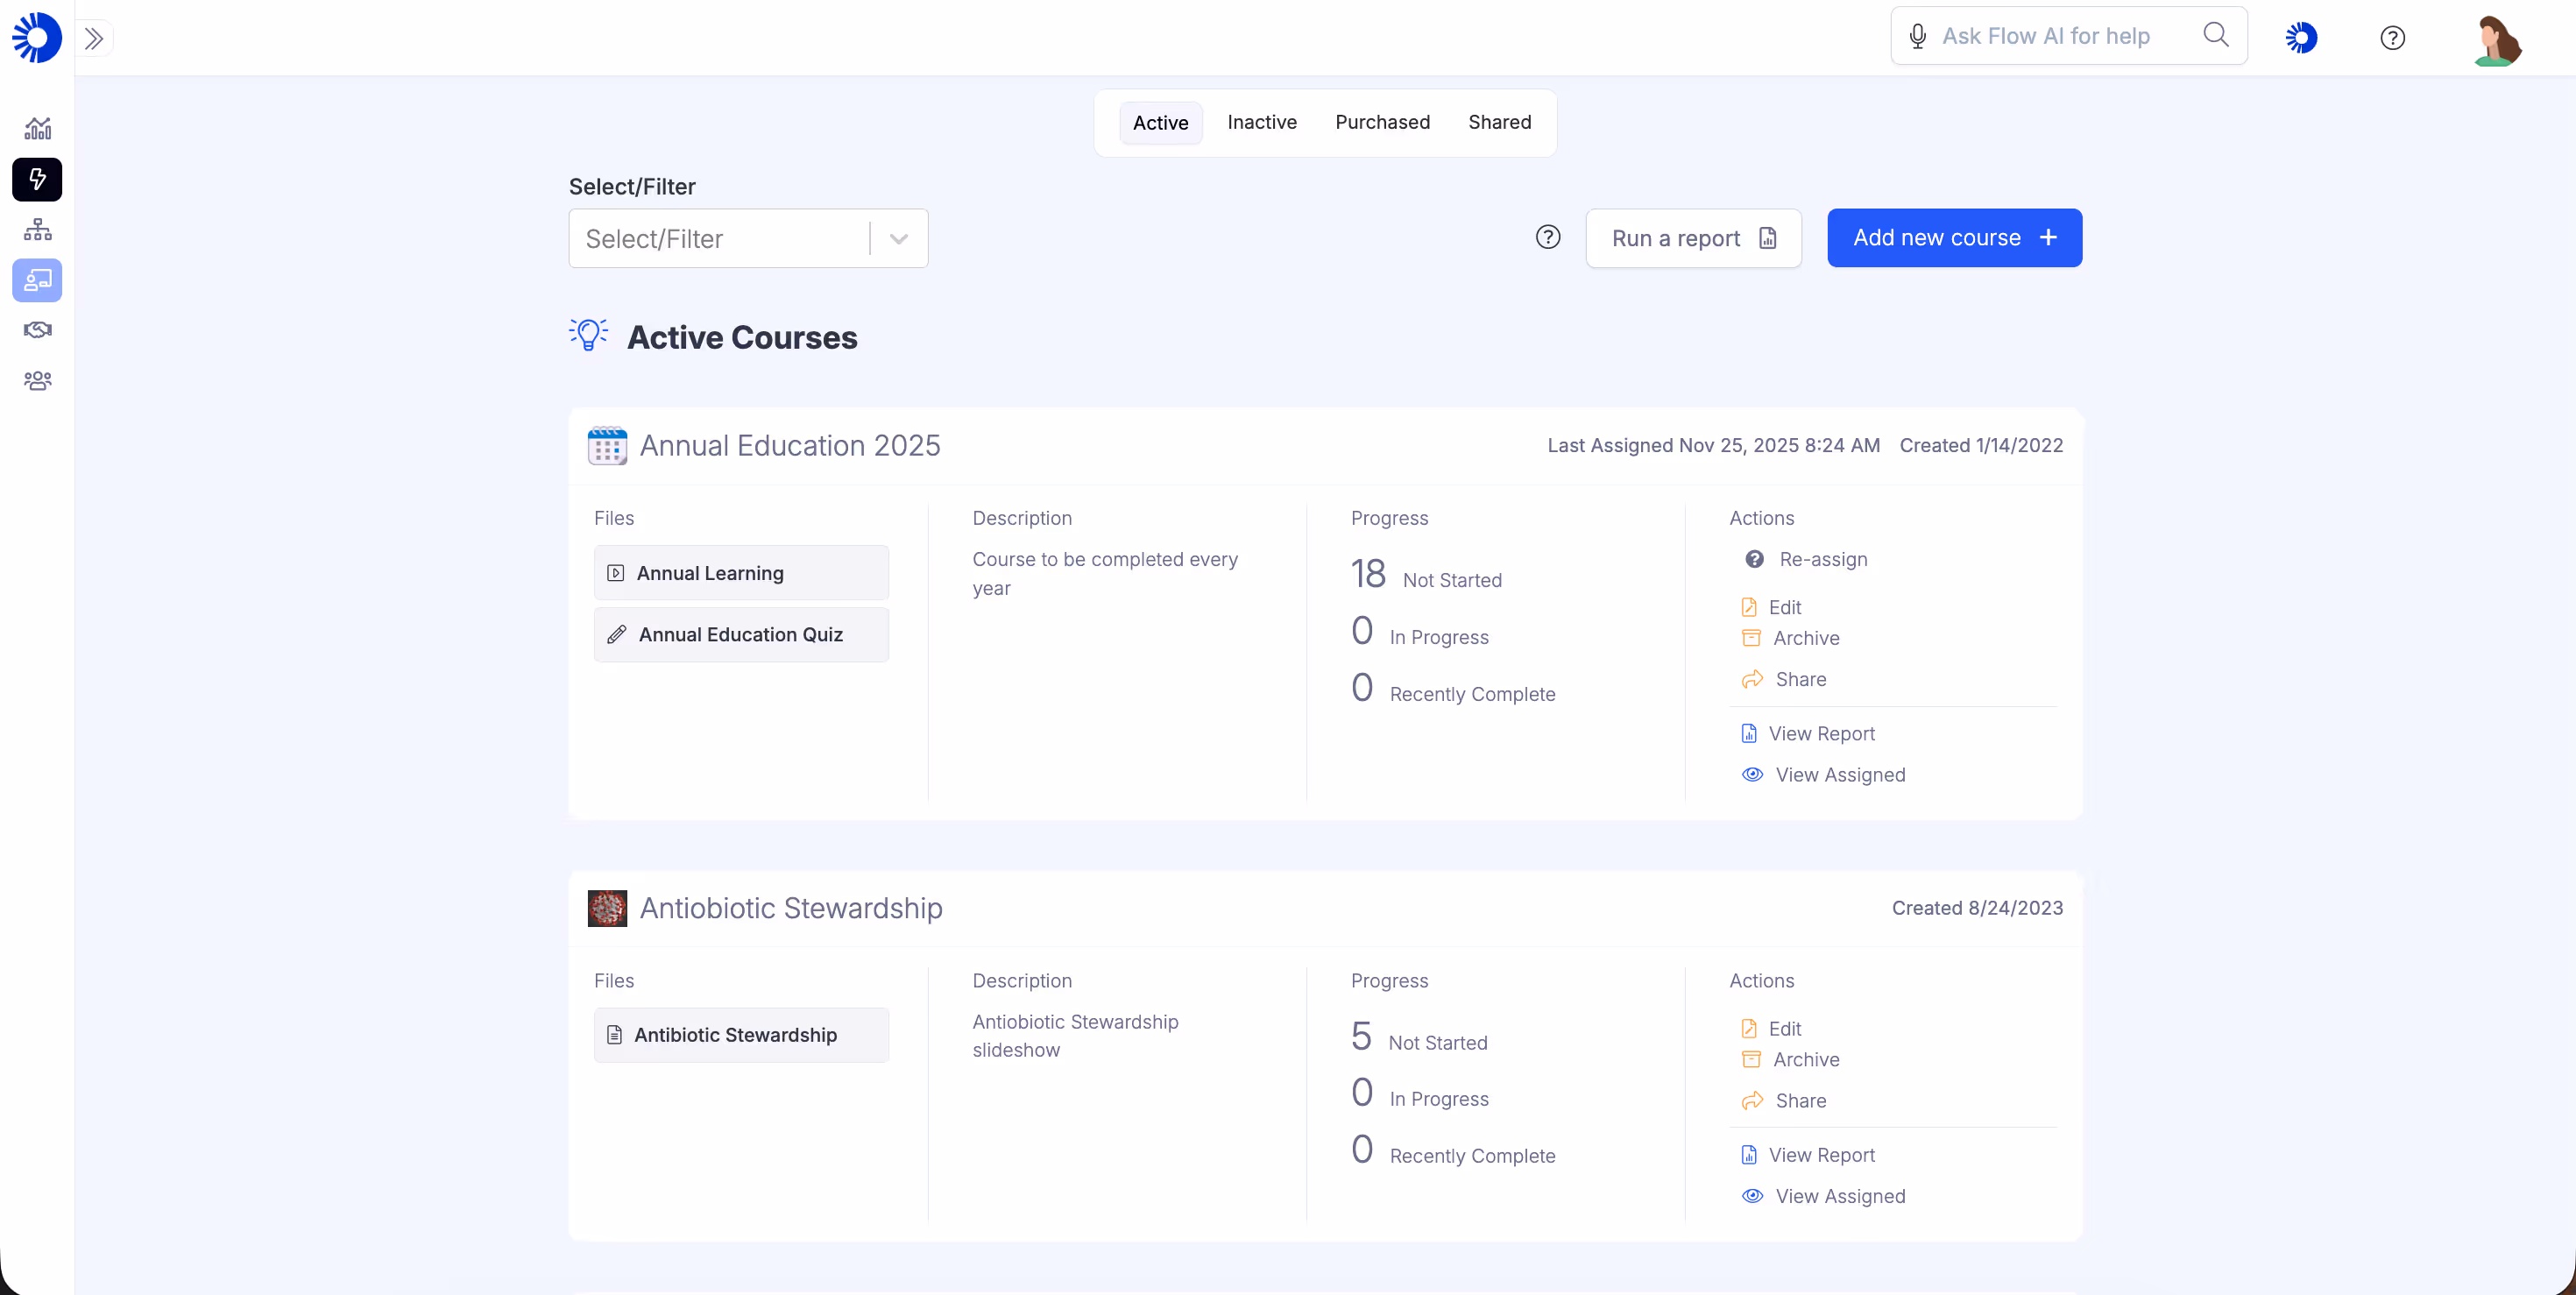Open the analytics dashboard from the sidebar
The image size is (2576, 1295).
click(37, 128)
